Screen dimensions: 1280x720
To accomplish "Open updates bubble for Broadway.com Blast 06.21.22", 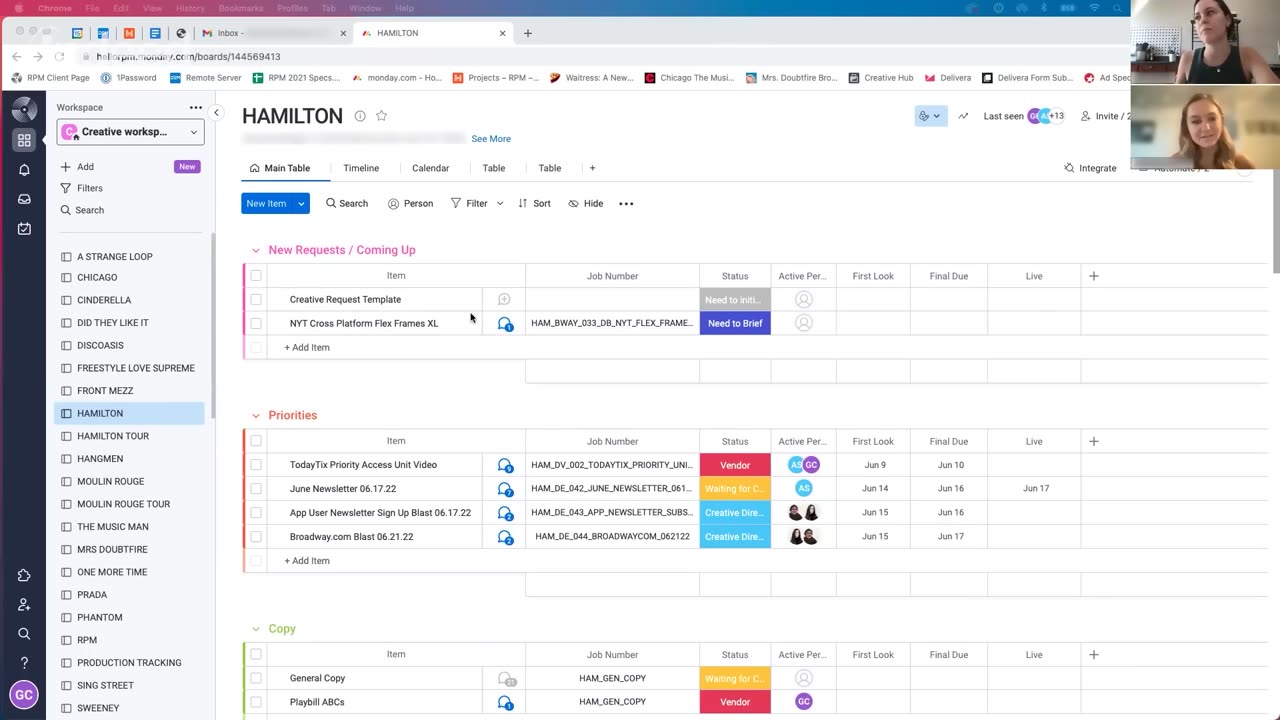I will [505, 537].
